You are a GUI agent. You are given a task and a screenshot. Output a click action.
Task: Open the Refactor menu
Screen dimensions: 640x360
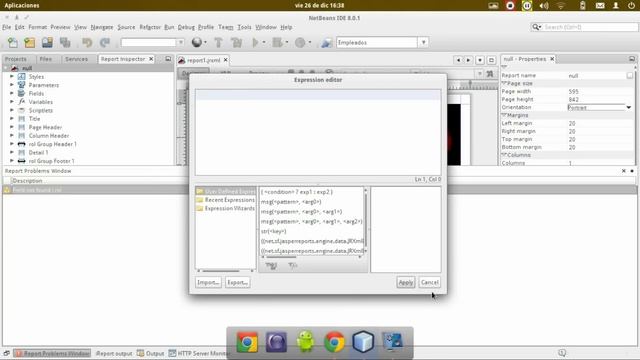[x=150, y=27]
